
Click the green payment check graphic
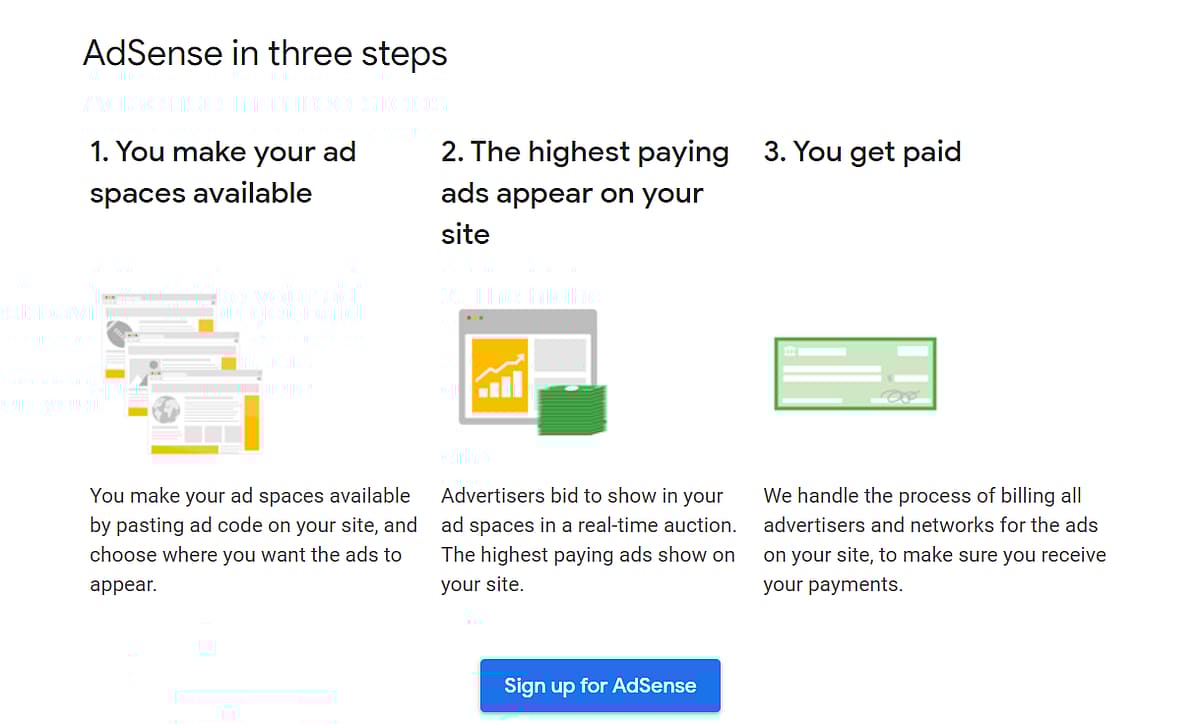point(855,373)
